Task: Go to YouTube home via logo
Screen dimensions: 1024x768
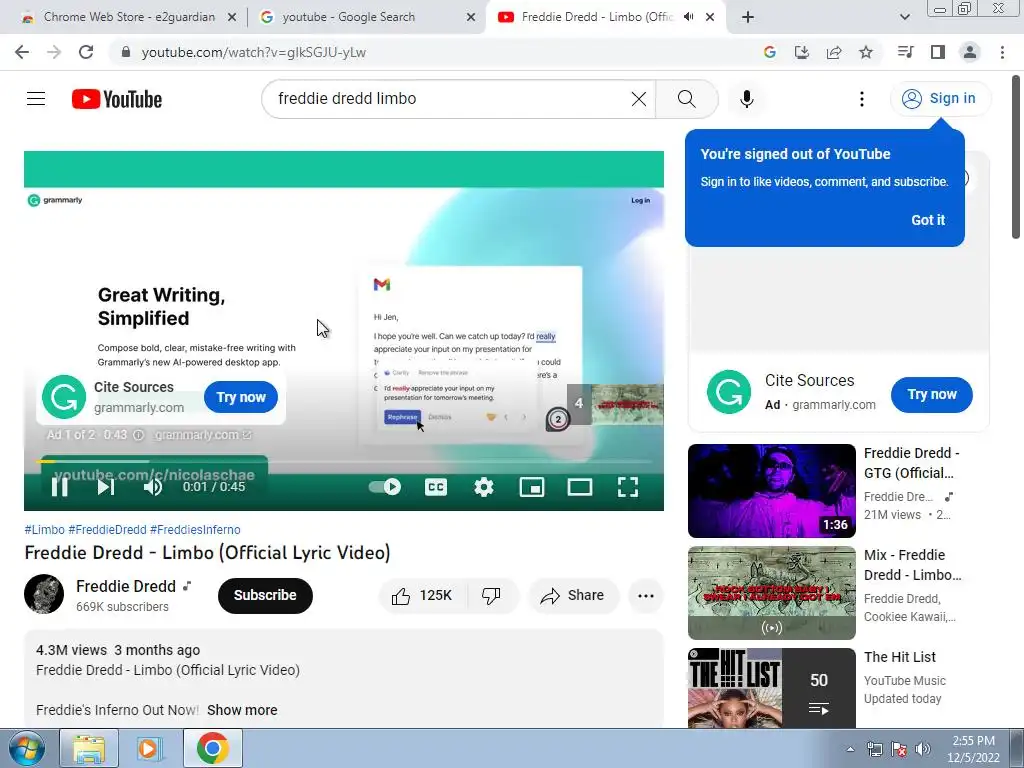Action: 117,99
